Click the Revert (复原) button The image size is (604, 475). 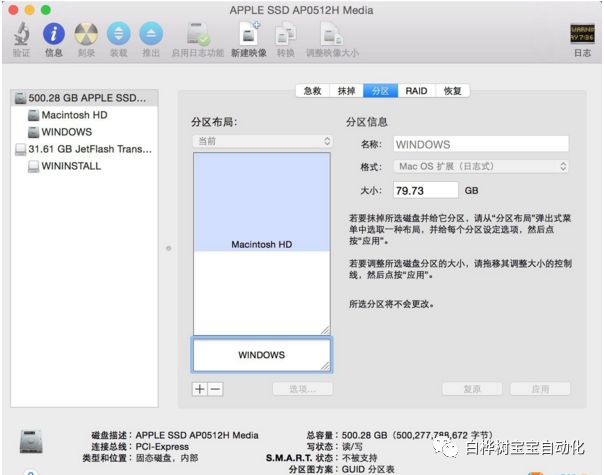click(472, 389)
